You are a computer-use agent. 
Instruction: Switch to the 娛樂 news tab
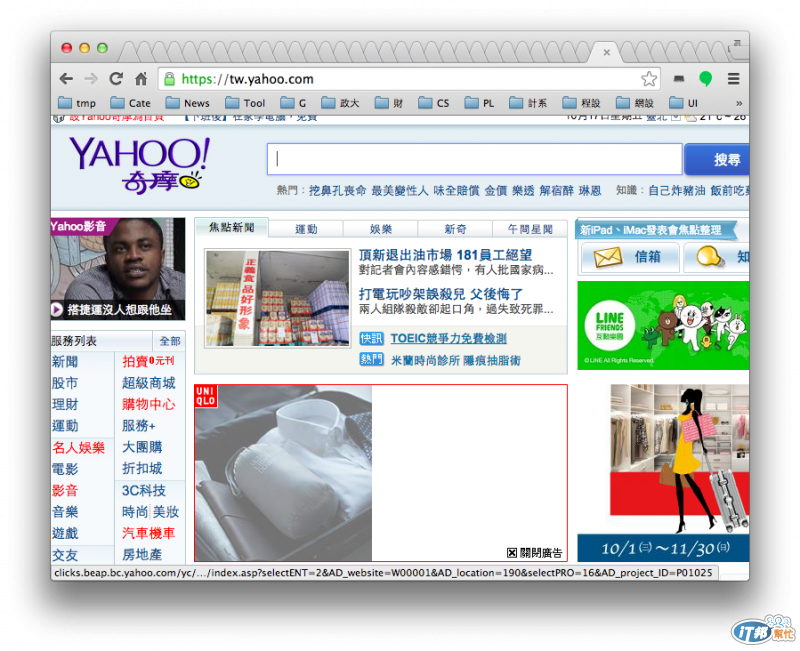(381, 229)
